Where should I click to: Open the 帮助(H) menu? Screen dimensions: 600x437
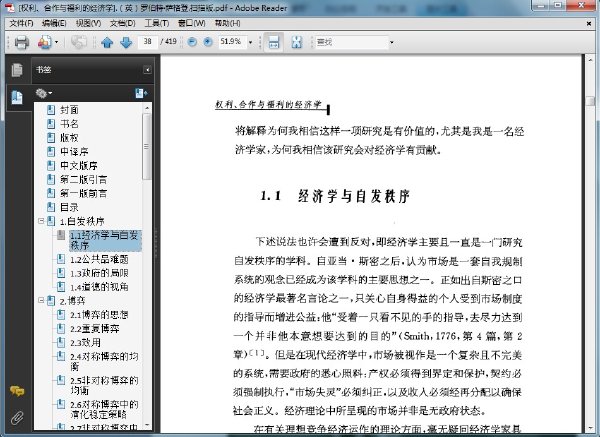[227, 23]
